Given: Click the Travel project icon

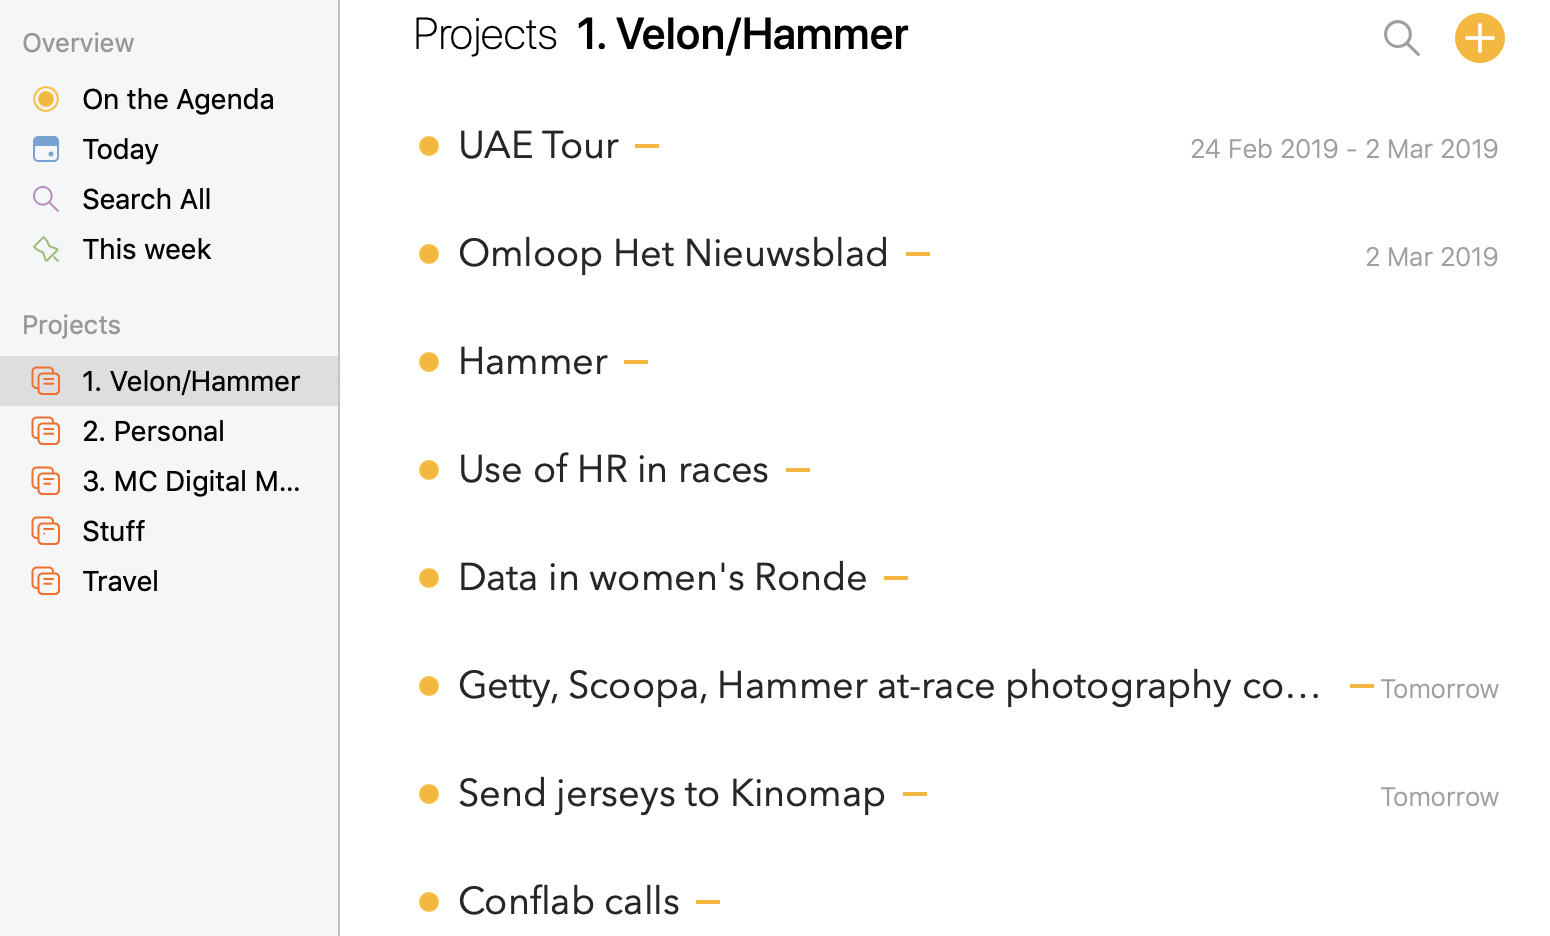Looking at the screenshot, I should pyautogui.click(x=46, y=581).
